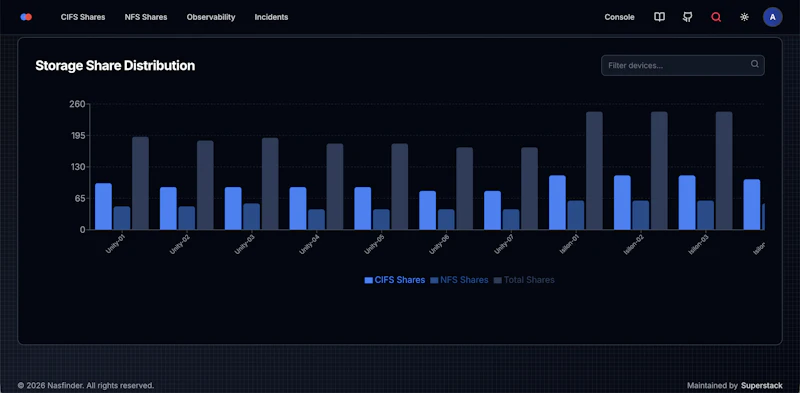
Task: Open the GitHub icon link
Action: pyautogui.click(x=687, y=17)
